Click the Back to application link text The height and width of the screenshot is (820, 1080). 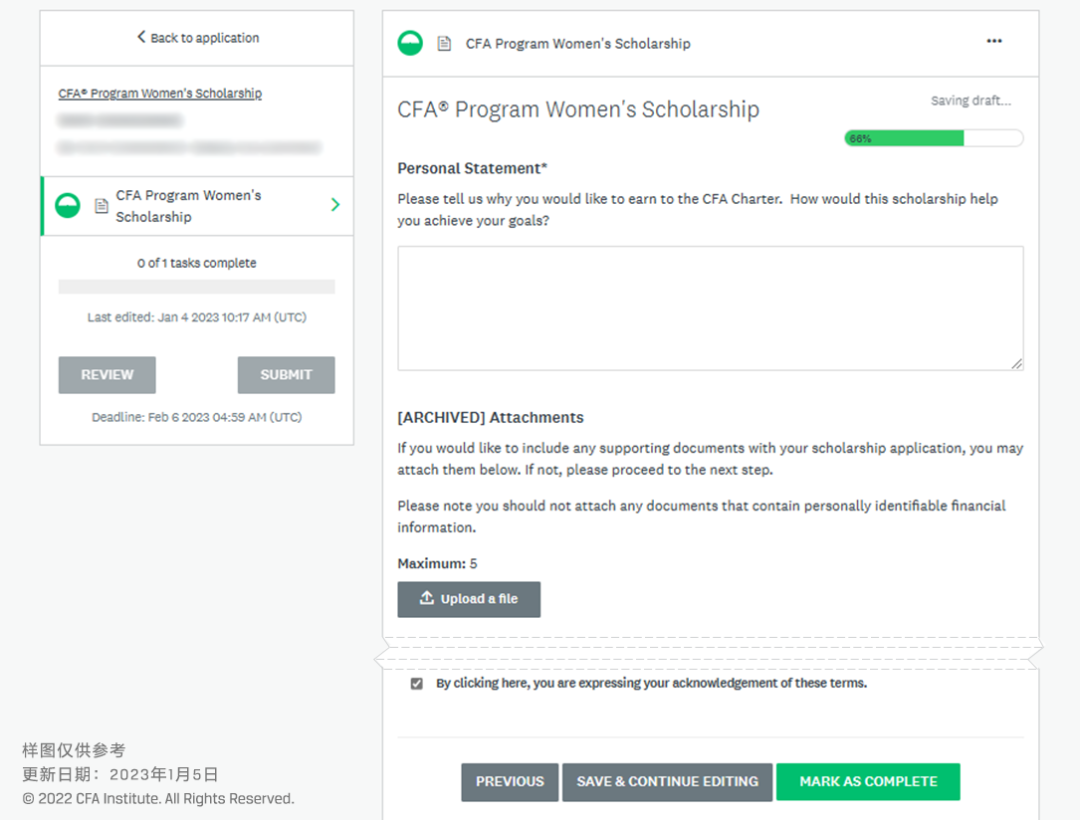point(205,38)
